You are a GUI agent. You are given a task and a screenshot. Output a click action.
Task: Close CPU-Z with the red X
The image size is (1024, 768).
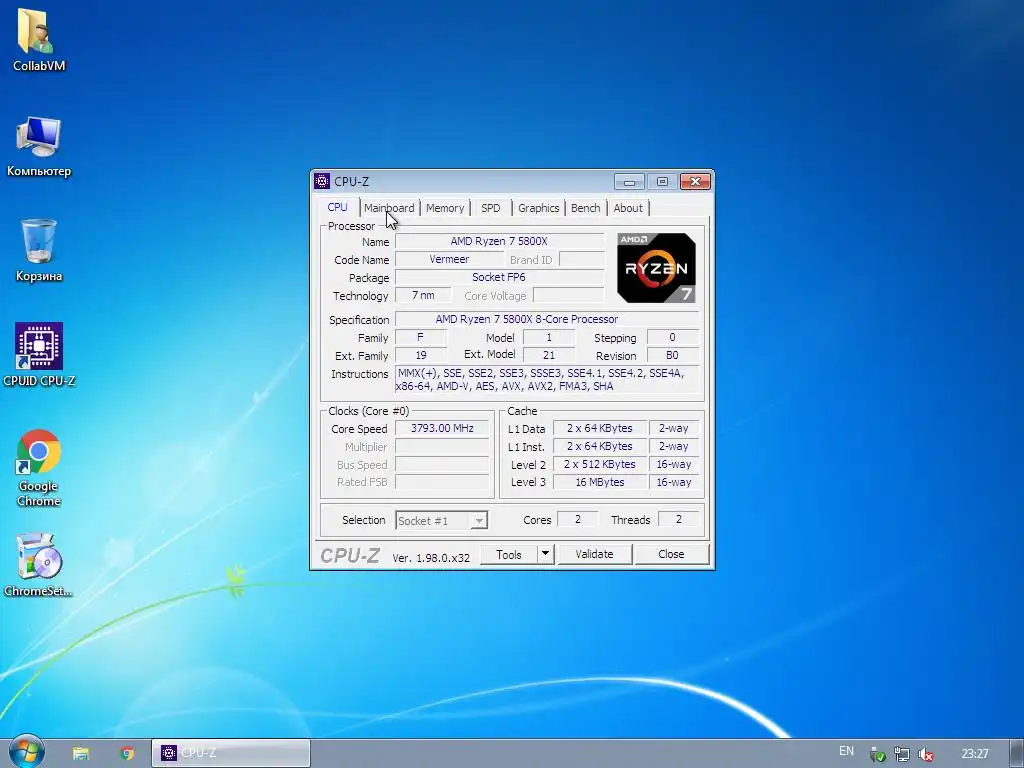point(696,182)
